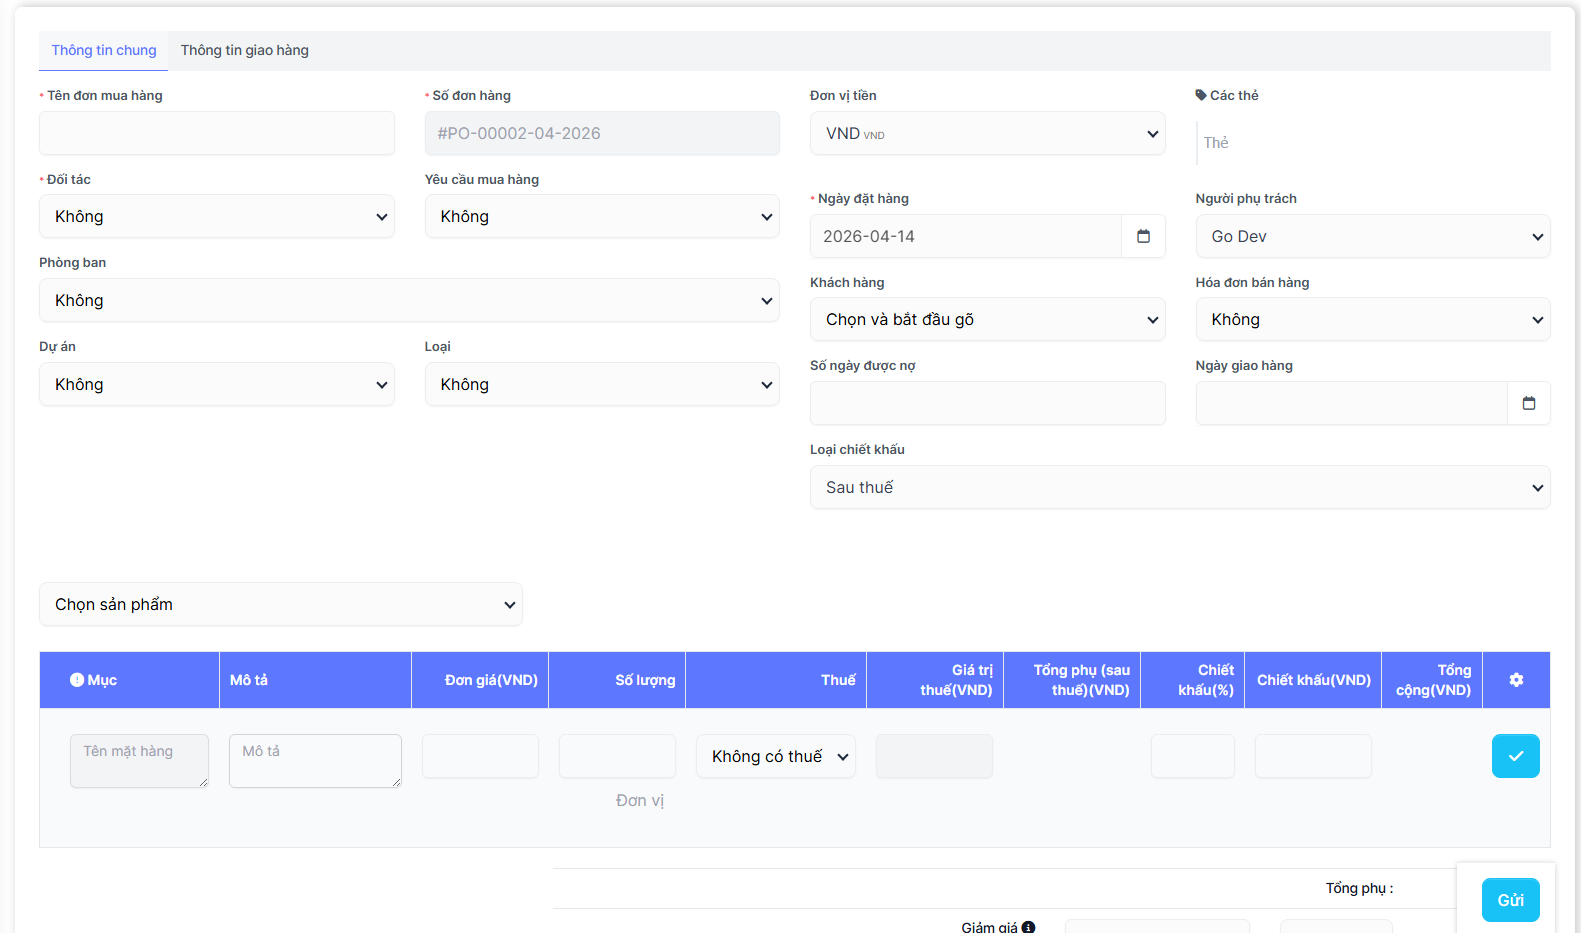
Task: Click the Tên đơn mua hàng input field
Action: (x=217, y=133)
